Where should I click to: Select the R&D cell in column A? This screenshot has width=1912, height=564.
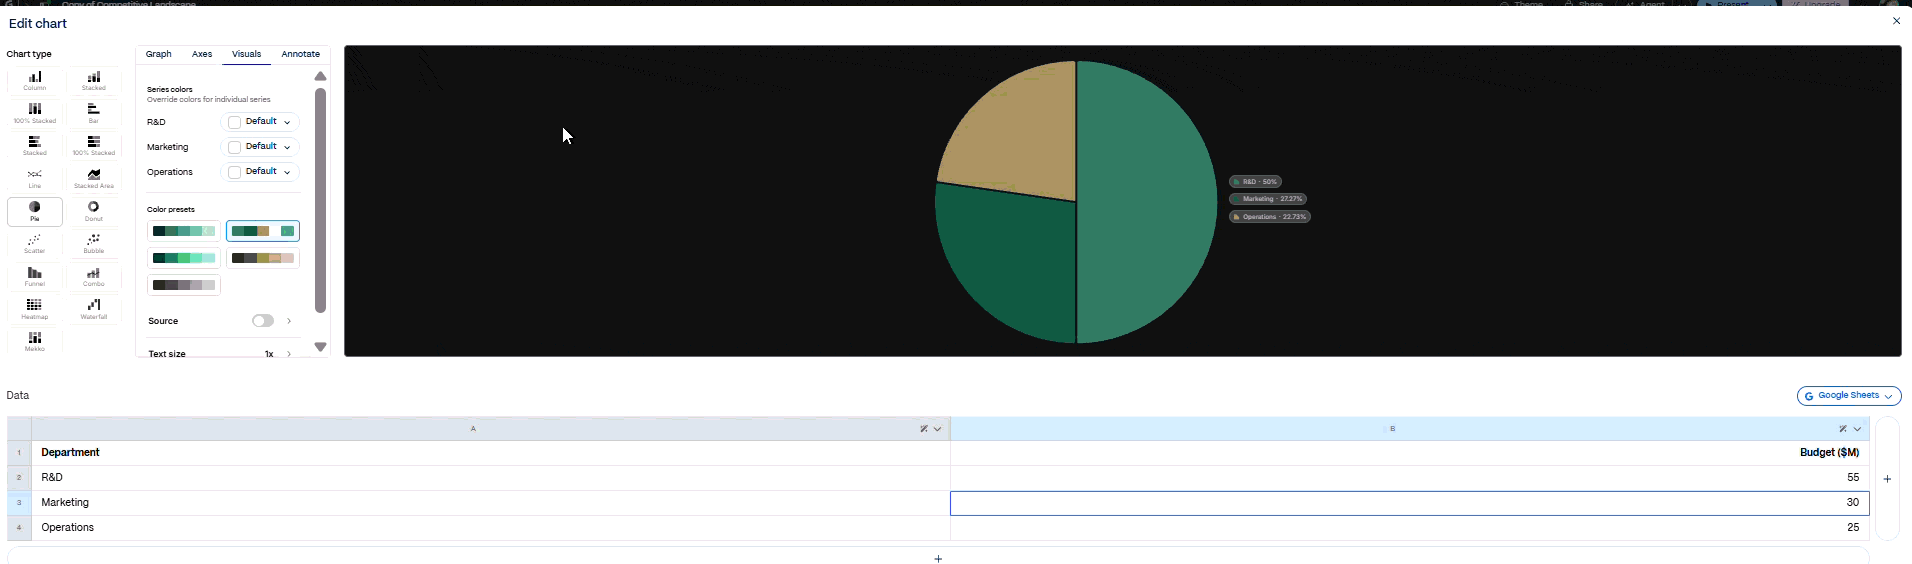tap(491, 478)
